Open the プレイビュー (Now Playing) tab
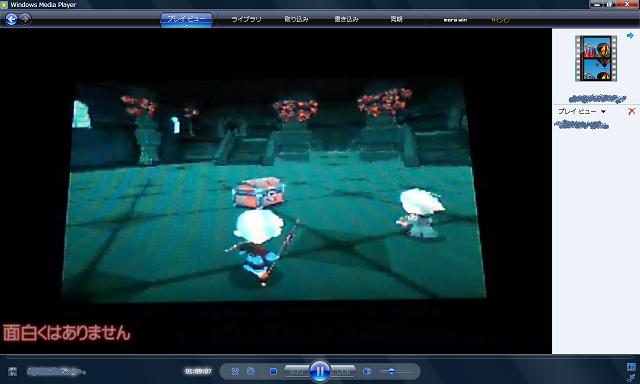This screenshot has width=640, height=384. (x=187, y=19)
